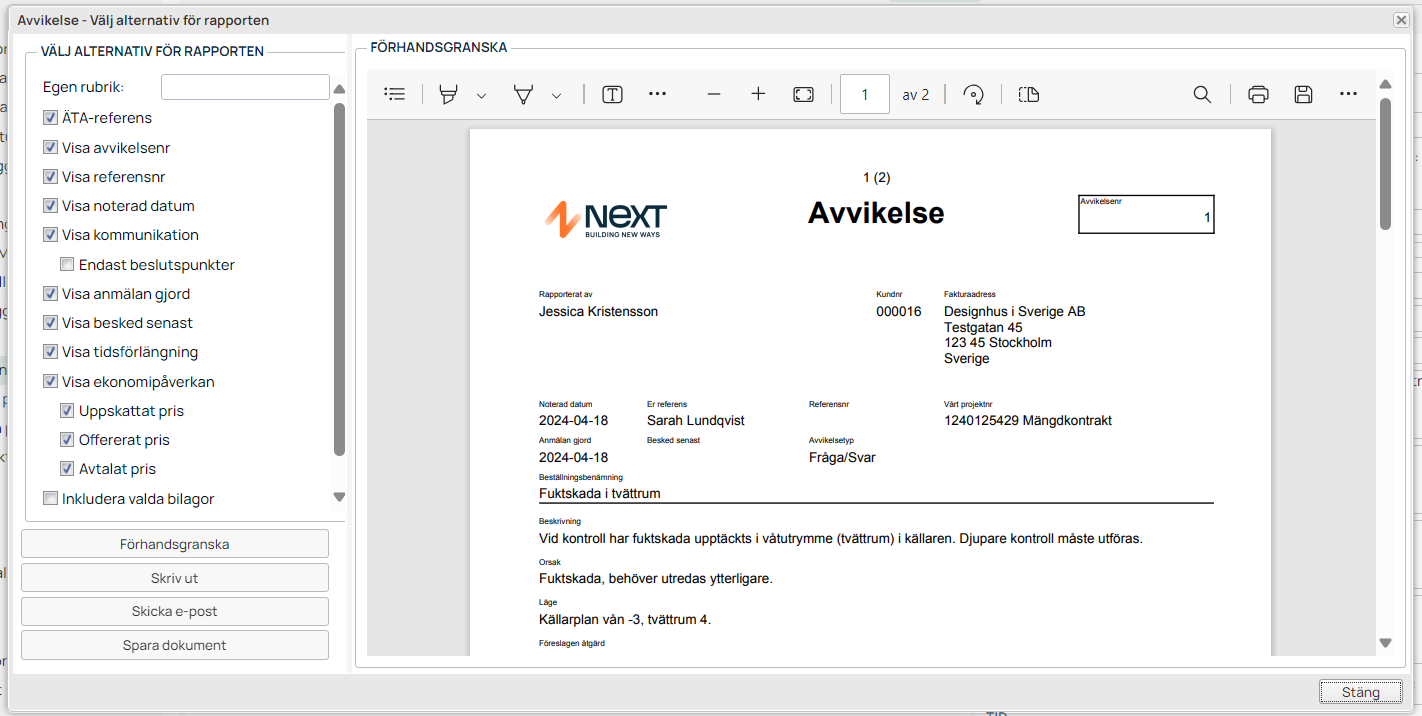This screenshot has width=1422, height=716.
Task: Click the preview pane scrollbar thumb
Action: tap(1385, 163)
